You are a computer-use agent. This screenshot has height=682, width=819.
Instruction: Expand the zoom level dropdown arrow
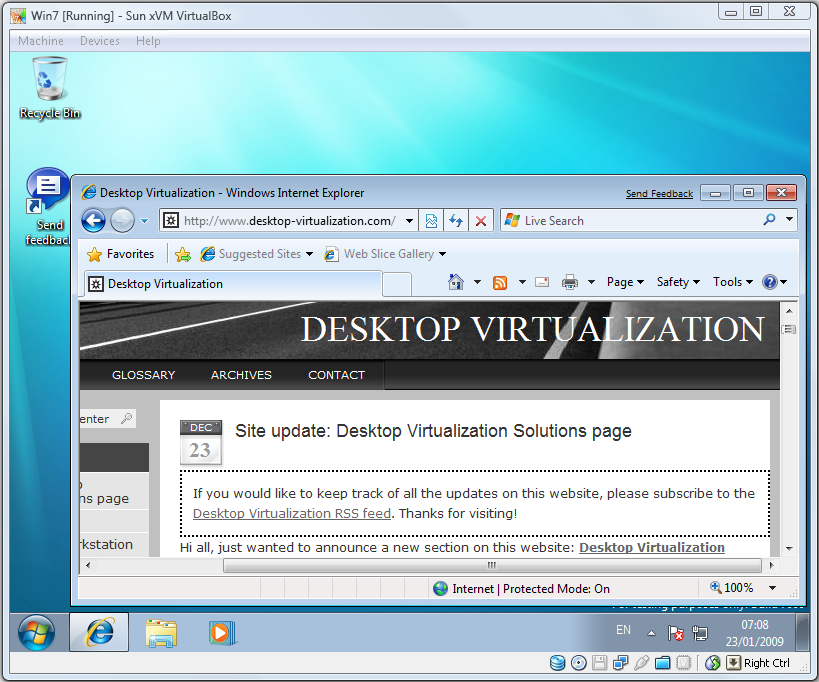[x=772, y=588]
